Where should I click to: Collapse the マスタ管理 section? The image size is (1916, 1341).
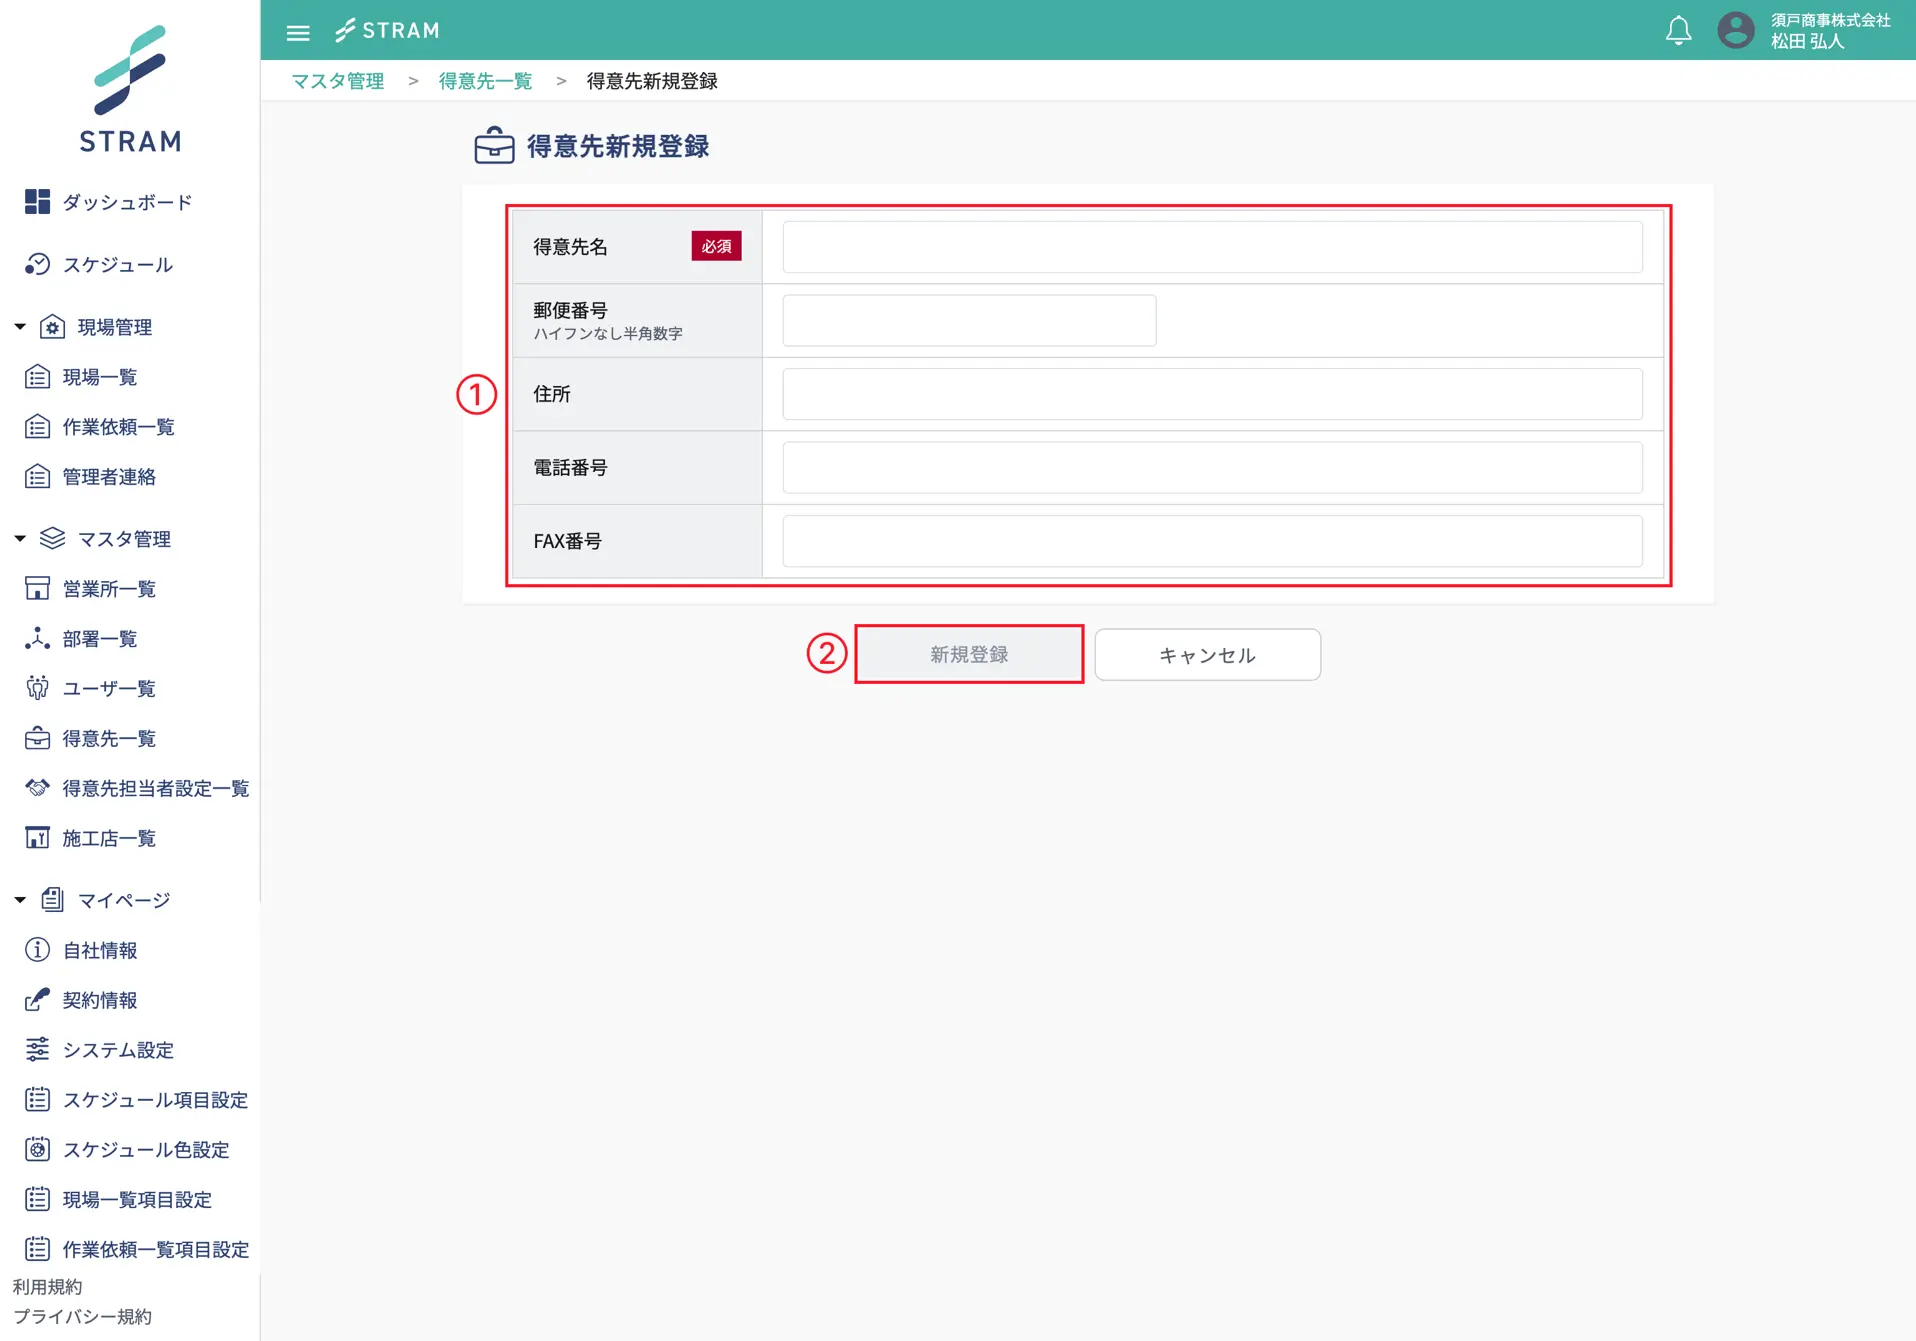coord(20,539)
